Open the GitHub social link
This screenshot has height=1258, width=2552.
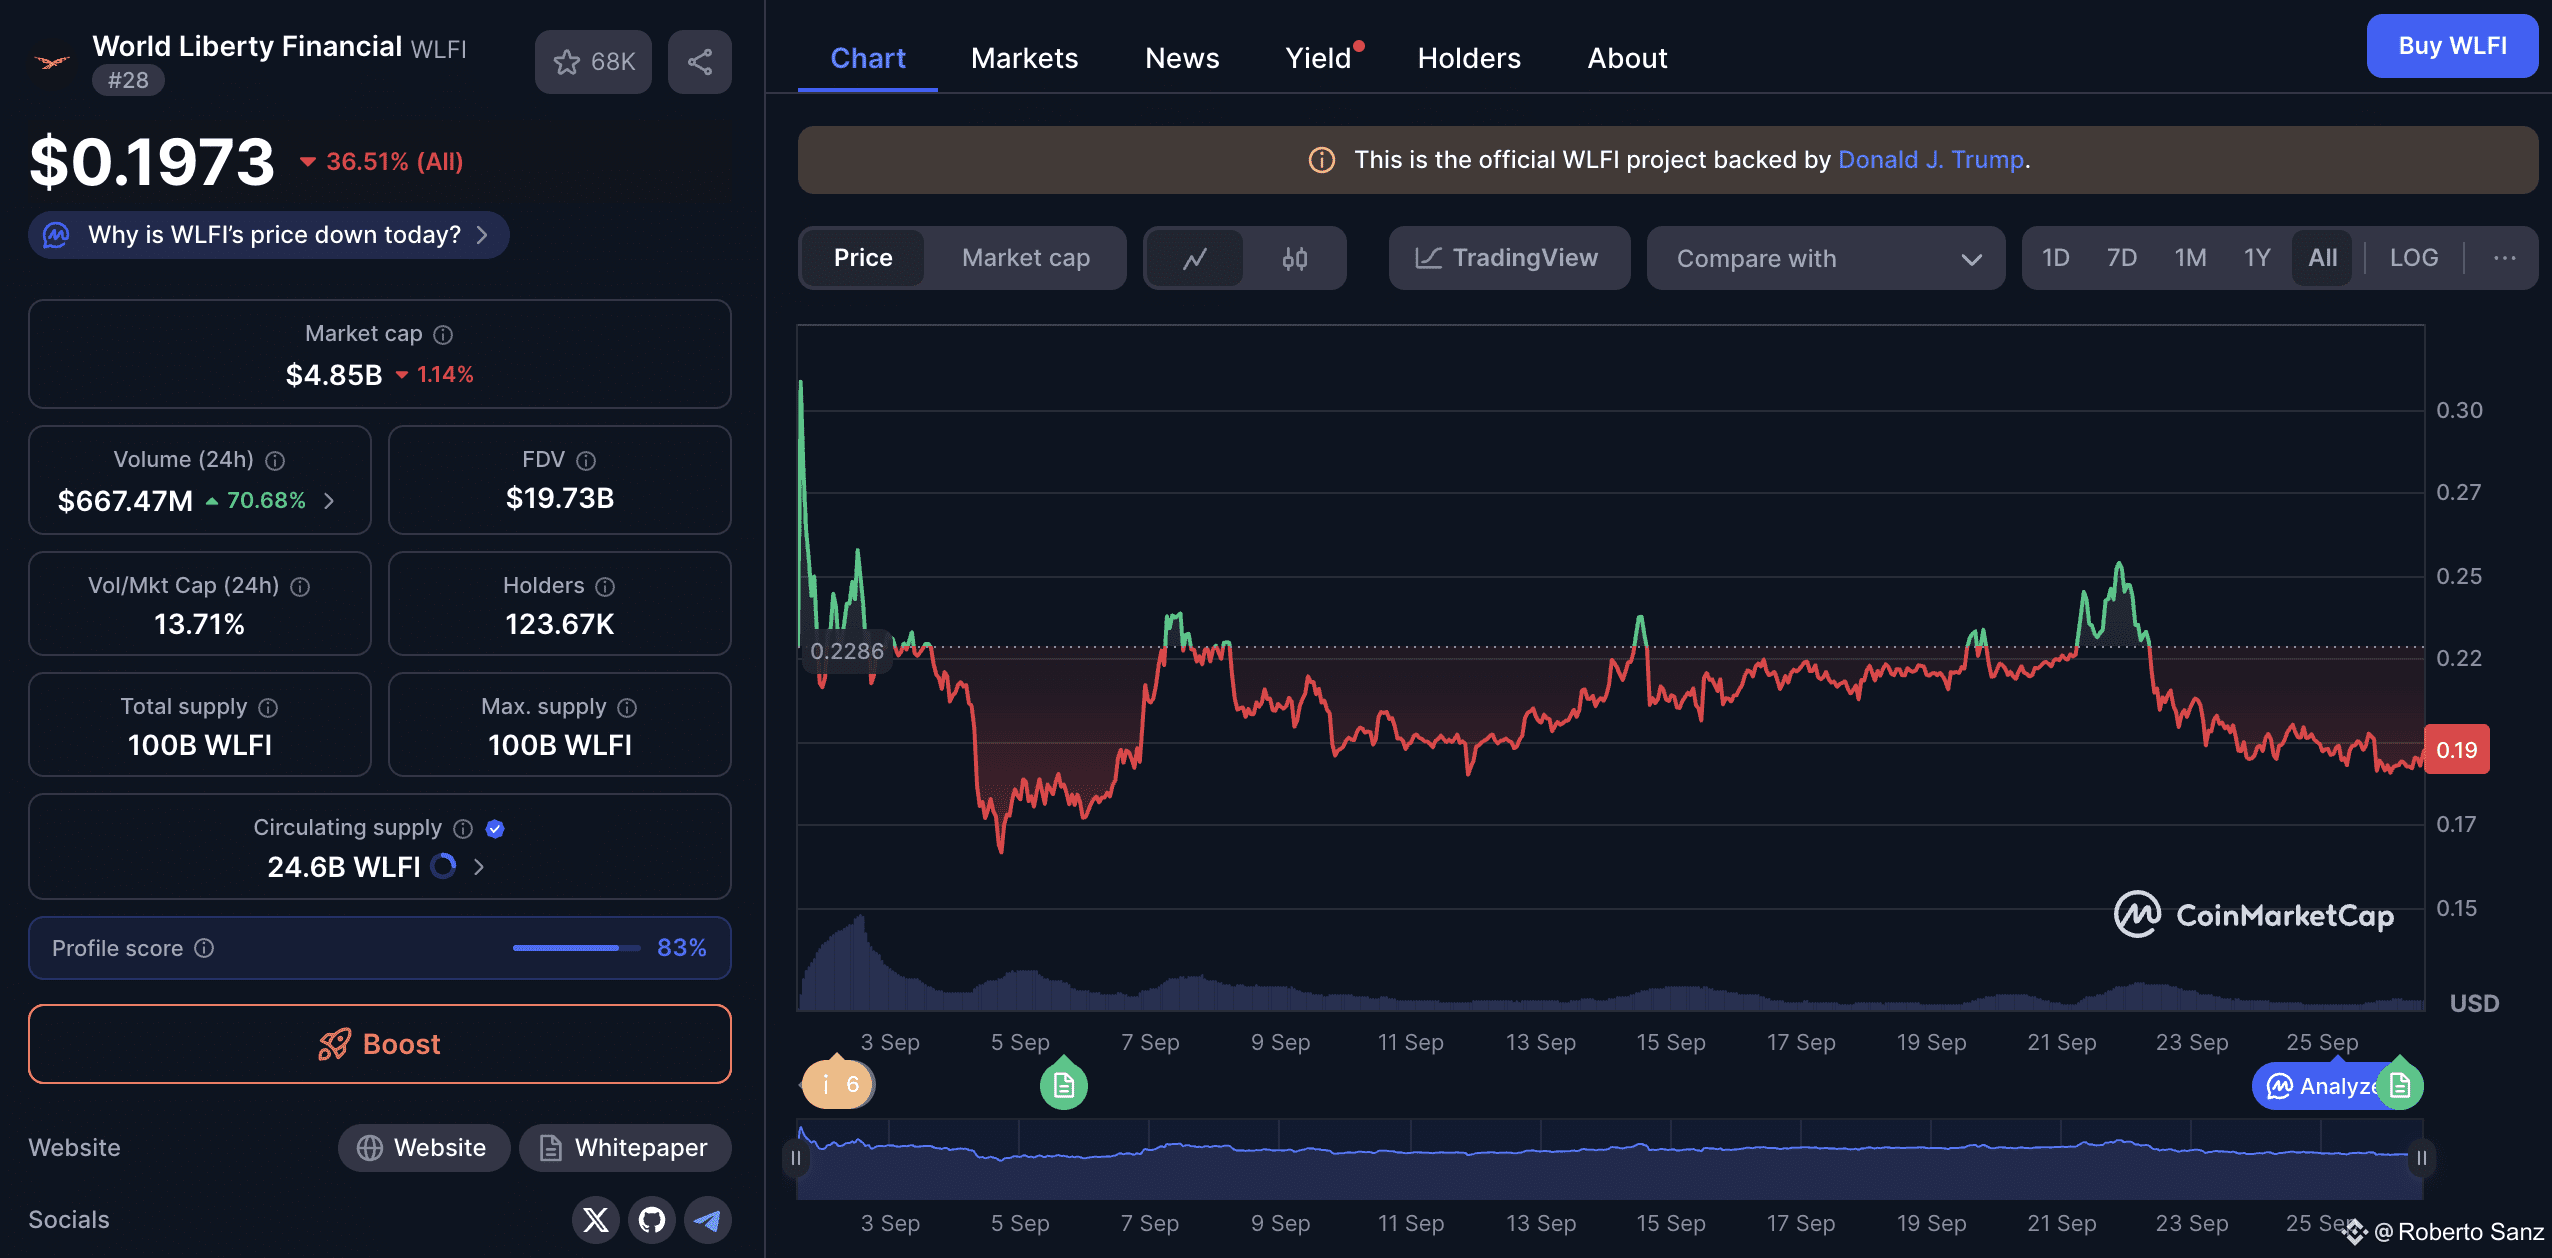652,1220
